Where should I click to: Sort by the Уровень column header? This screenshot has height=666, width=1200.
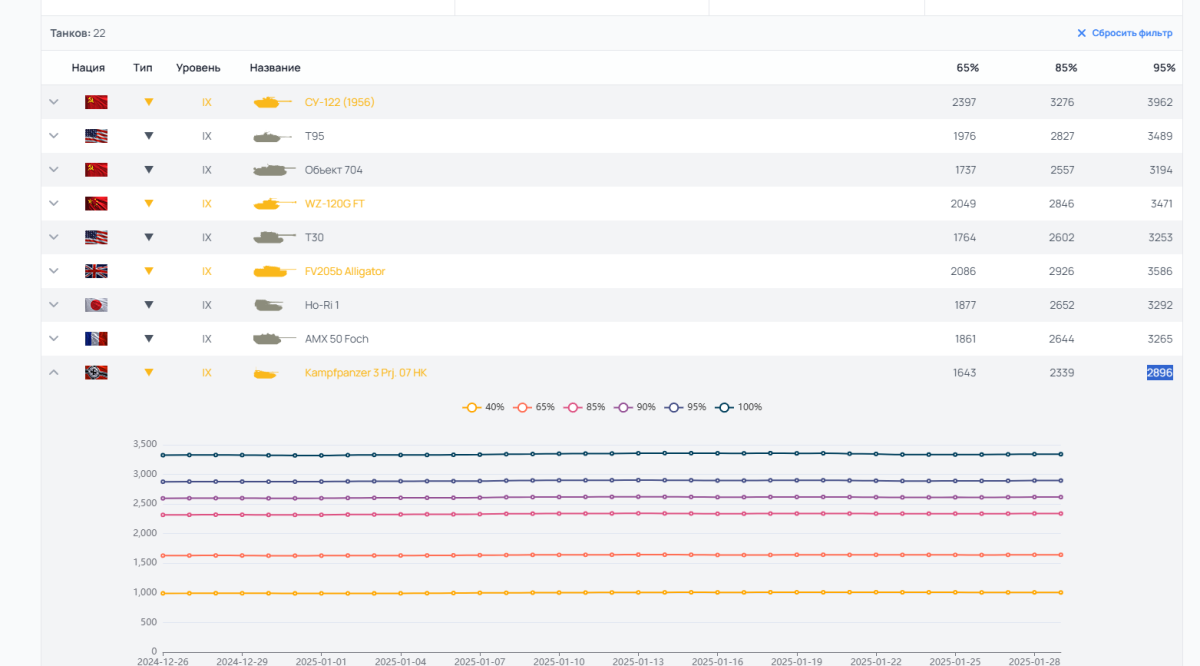(198, 68)
